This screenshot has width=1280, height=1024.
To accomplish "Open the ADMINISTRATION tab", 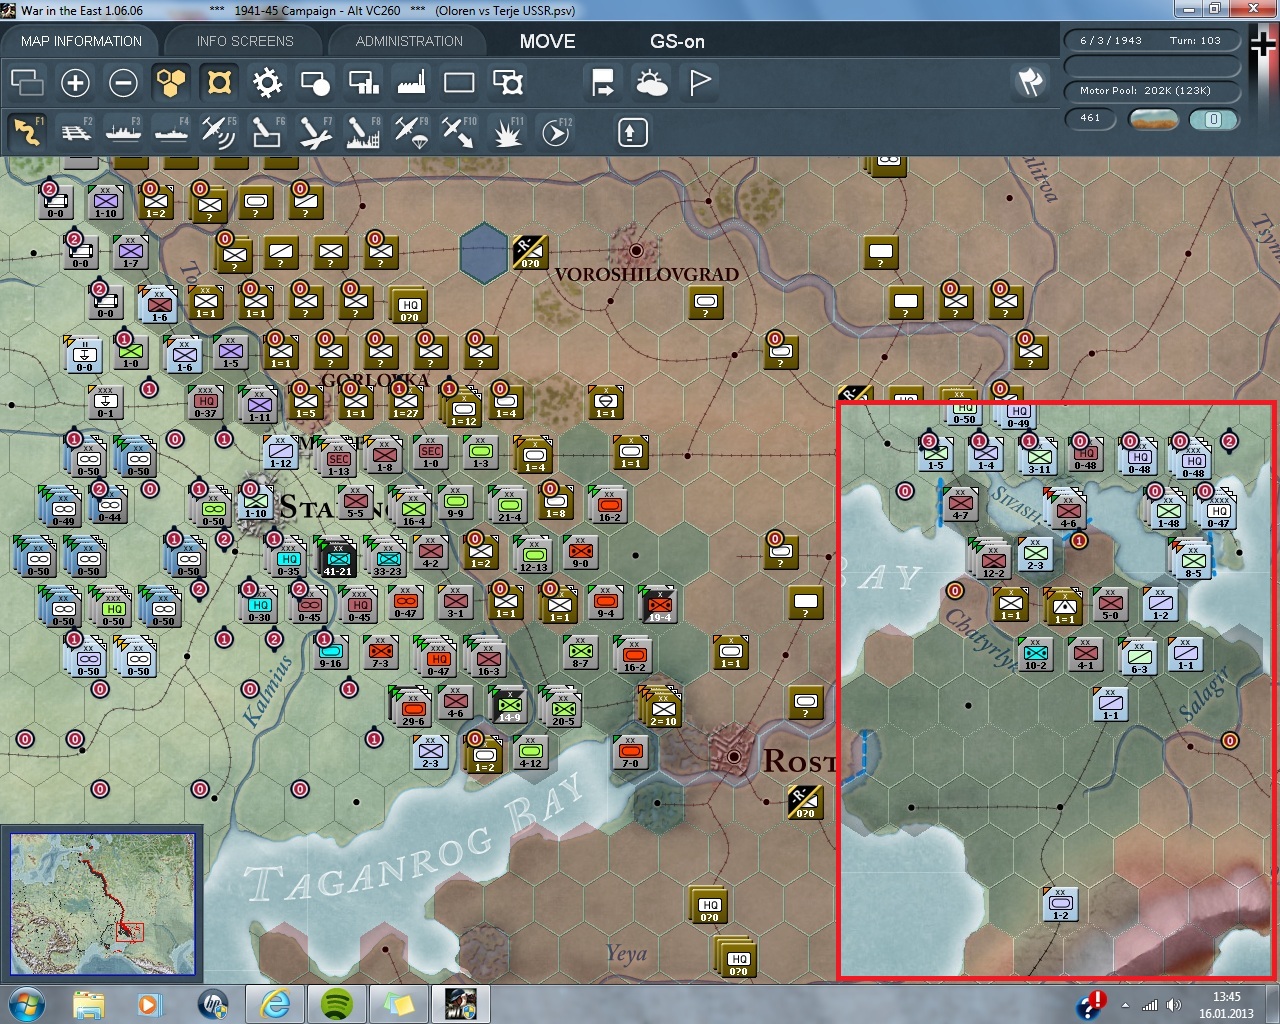I will click(x=409, y=41).
